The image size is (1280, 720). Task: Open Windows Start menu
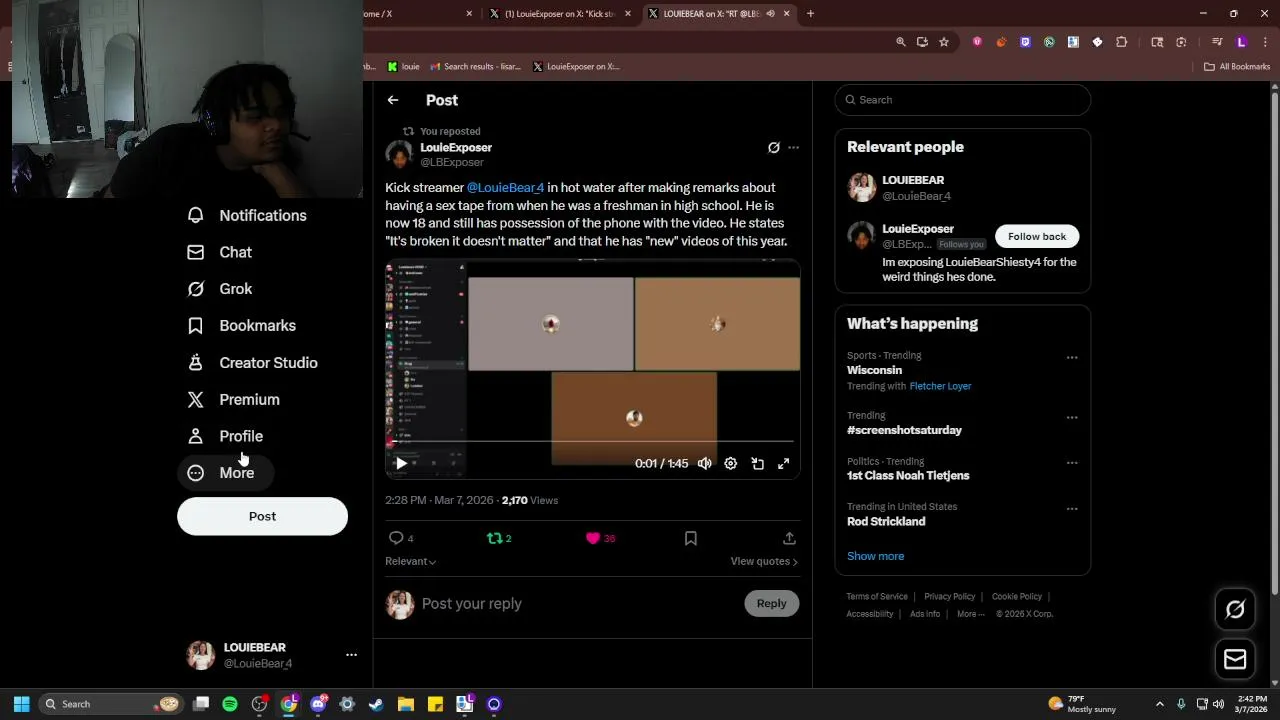(x=21, y=704)
